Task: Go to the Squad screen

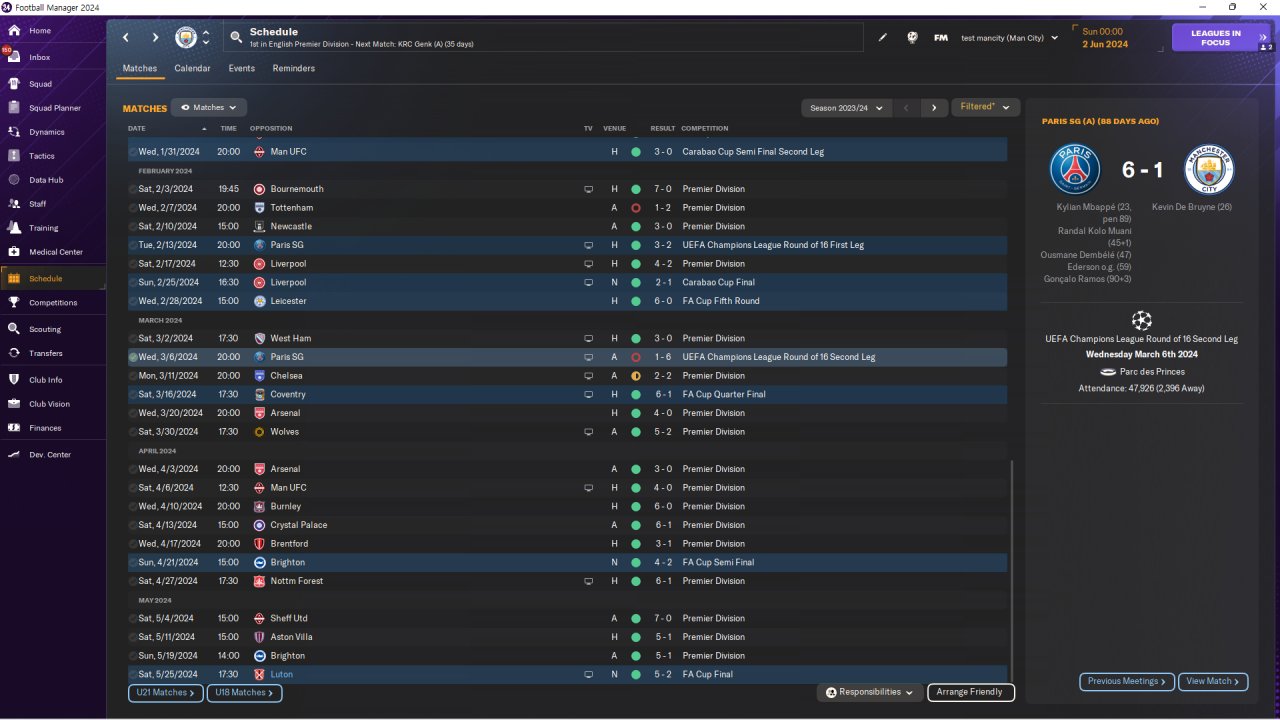Action: (x=40, y=84)
